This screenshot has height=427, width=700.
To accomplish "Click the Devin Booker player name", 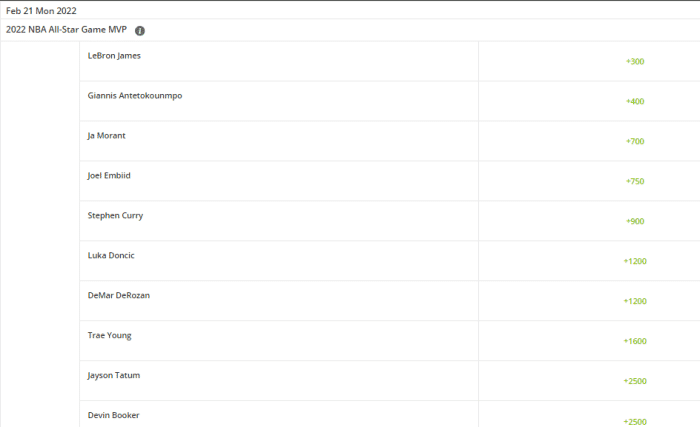I will pos(113,415).
